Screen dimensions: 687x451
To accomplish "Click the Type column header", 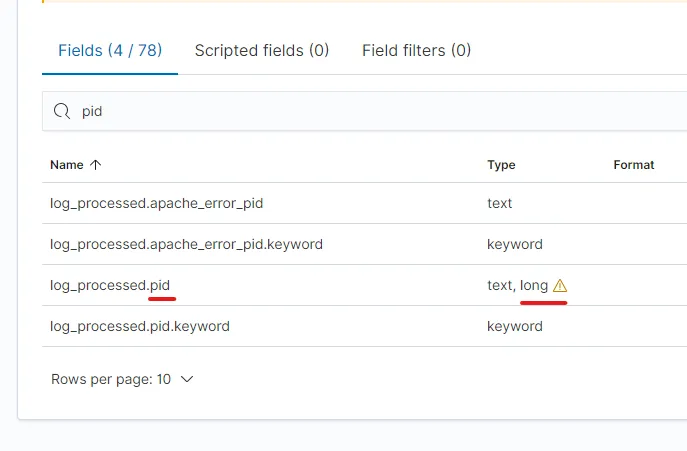I will 501,165.
